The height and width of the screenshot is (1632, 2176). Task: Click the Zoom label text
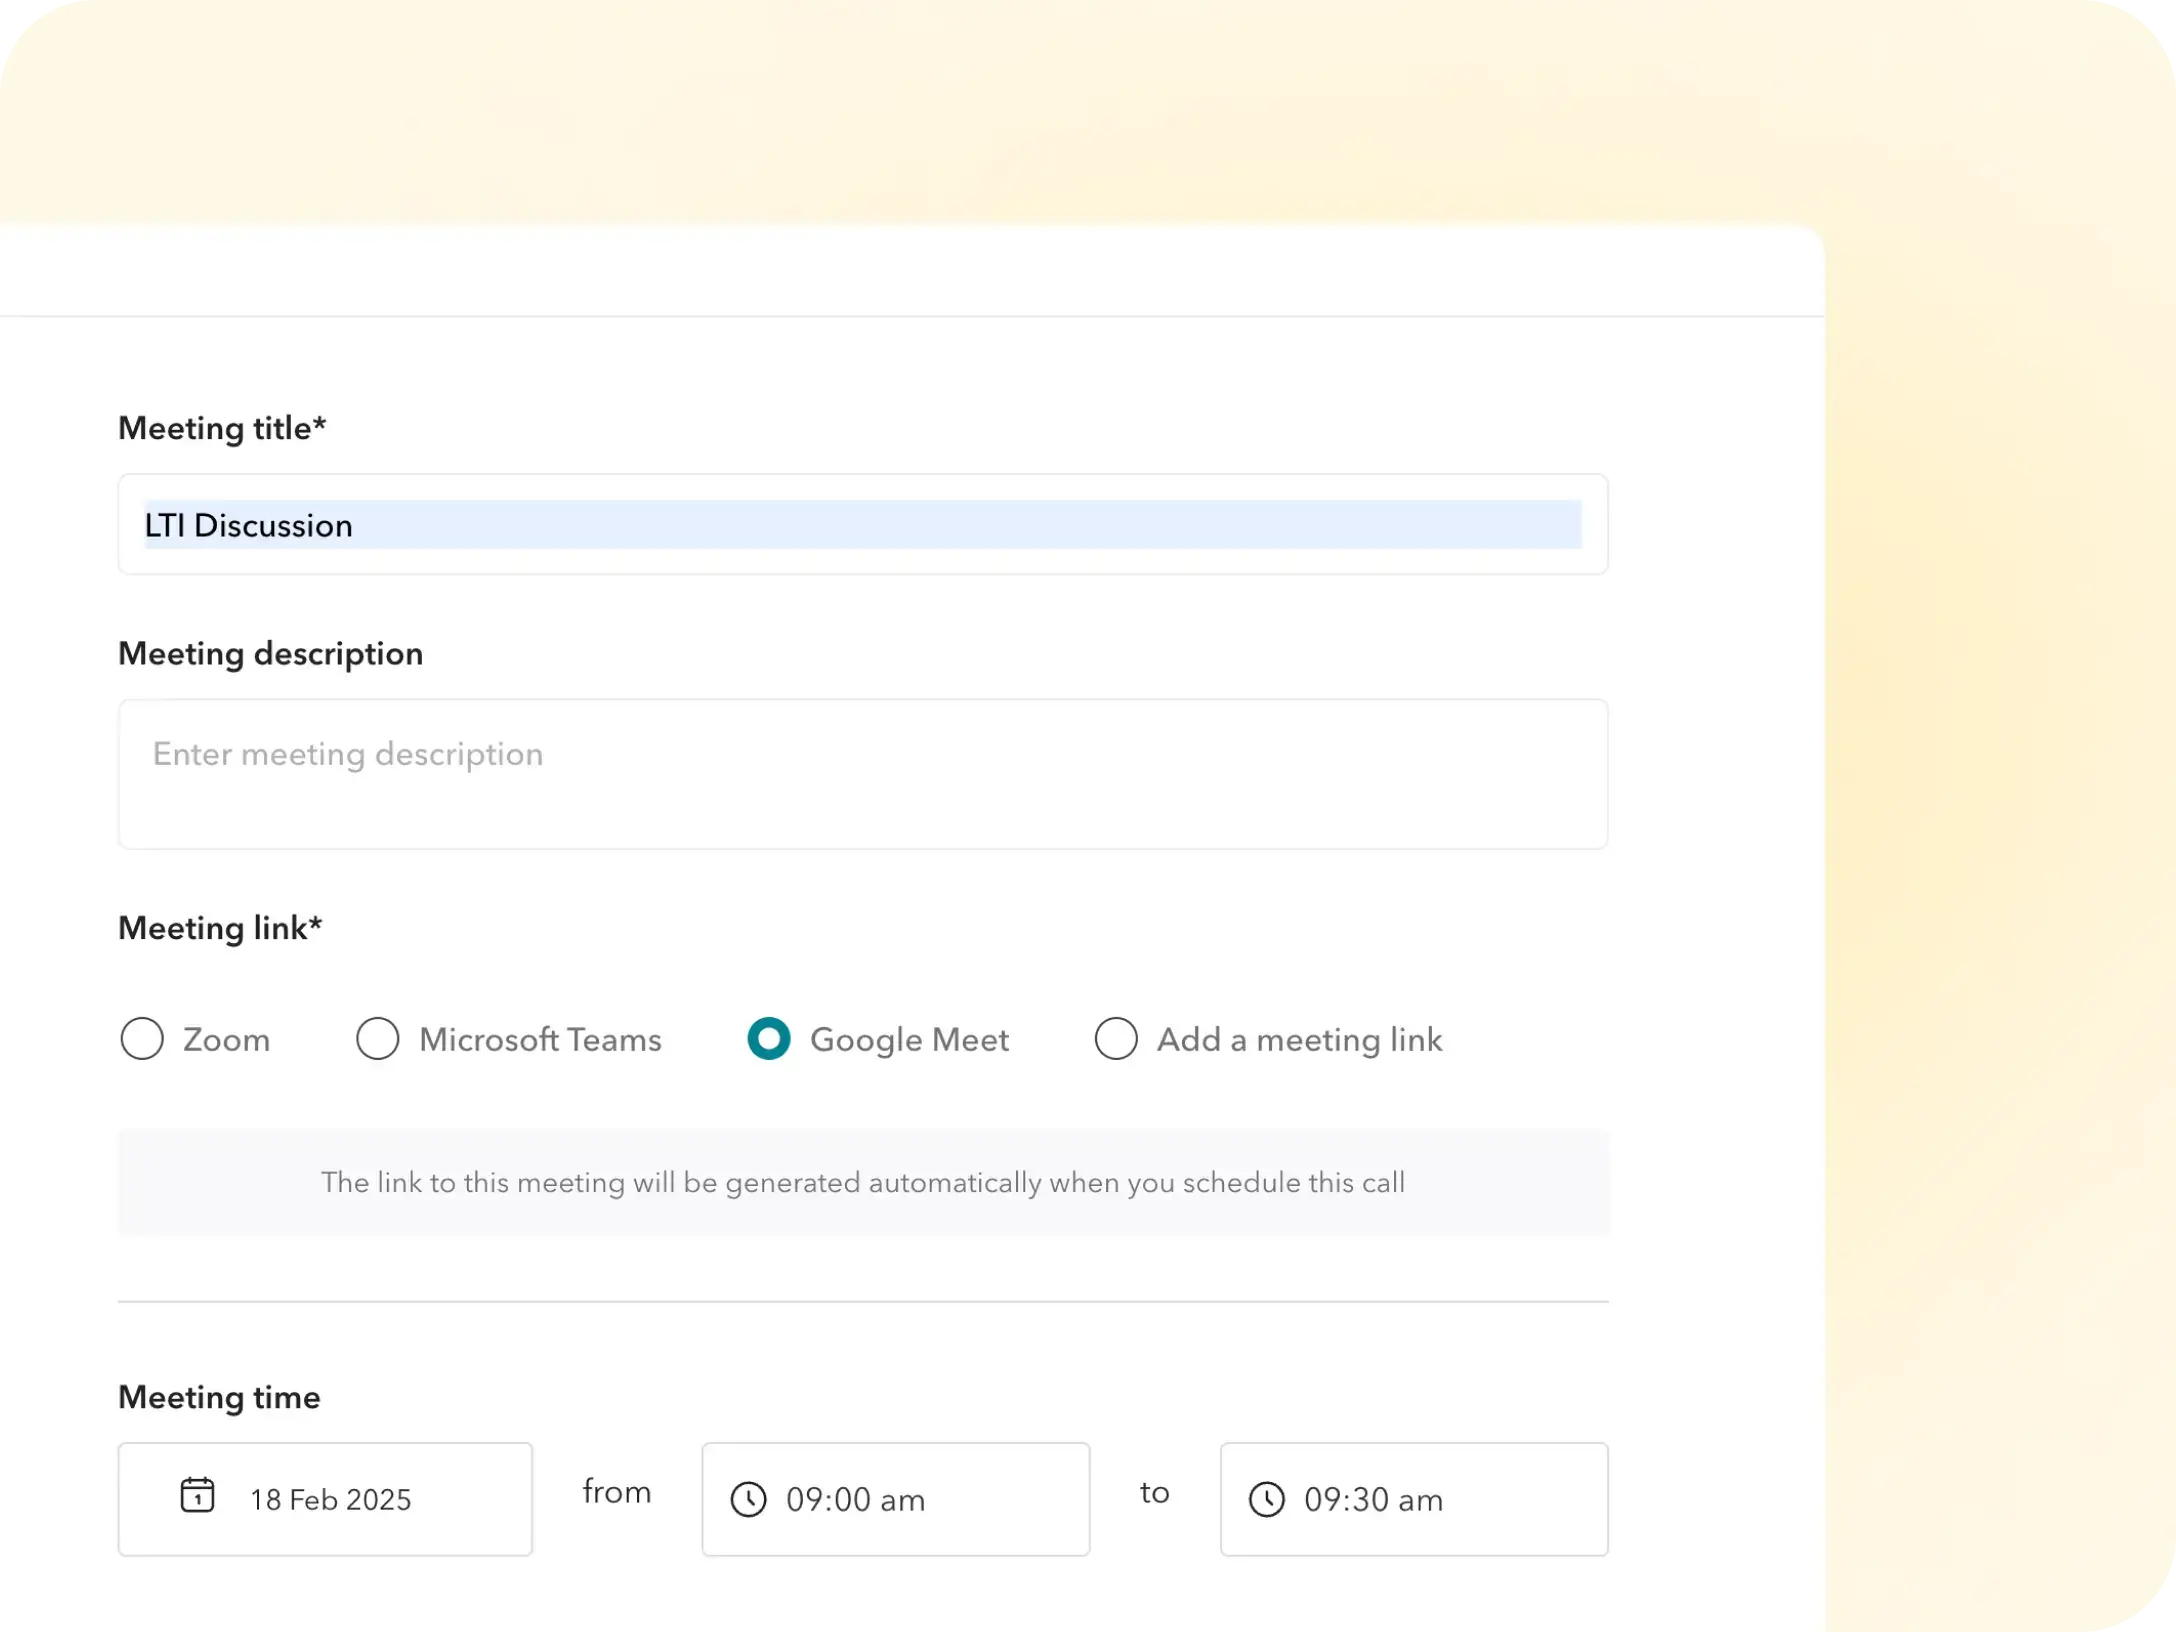pos(226,1040)
